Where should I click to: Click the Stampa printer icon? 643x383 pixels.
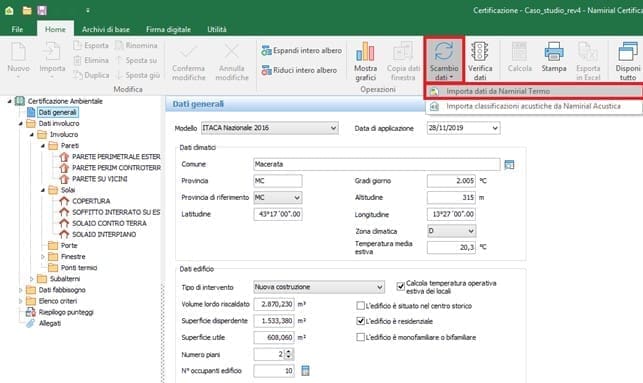click(x=554, y=52)
